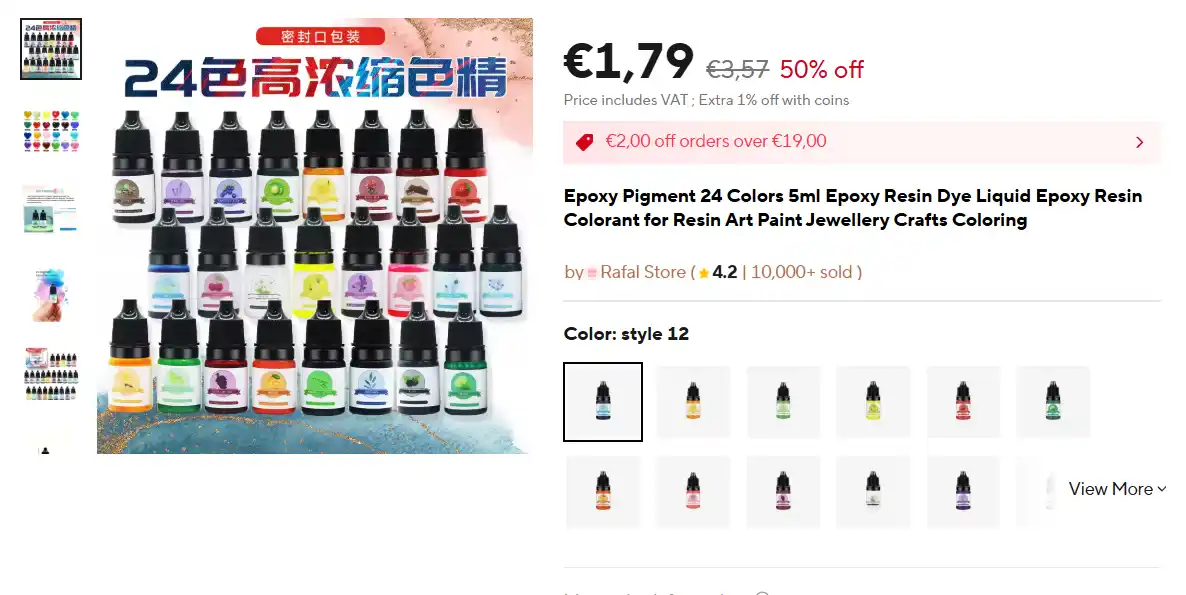Screen dimensions: 1186x595
Task: Show the product description thumbnail with text
Action: click(51, 209)
